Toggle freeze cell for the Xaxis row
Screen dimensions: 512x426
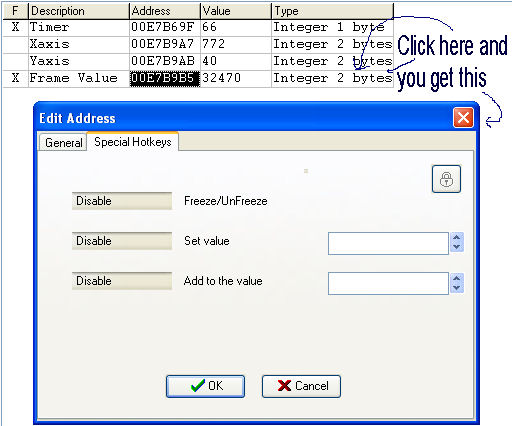click(15, 44)
